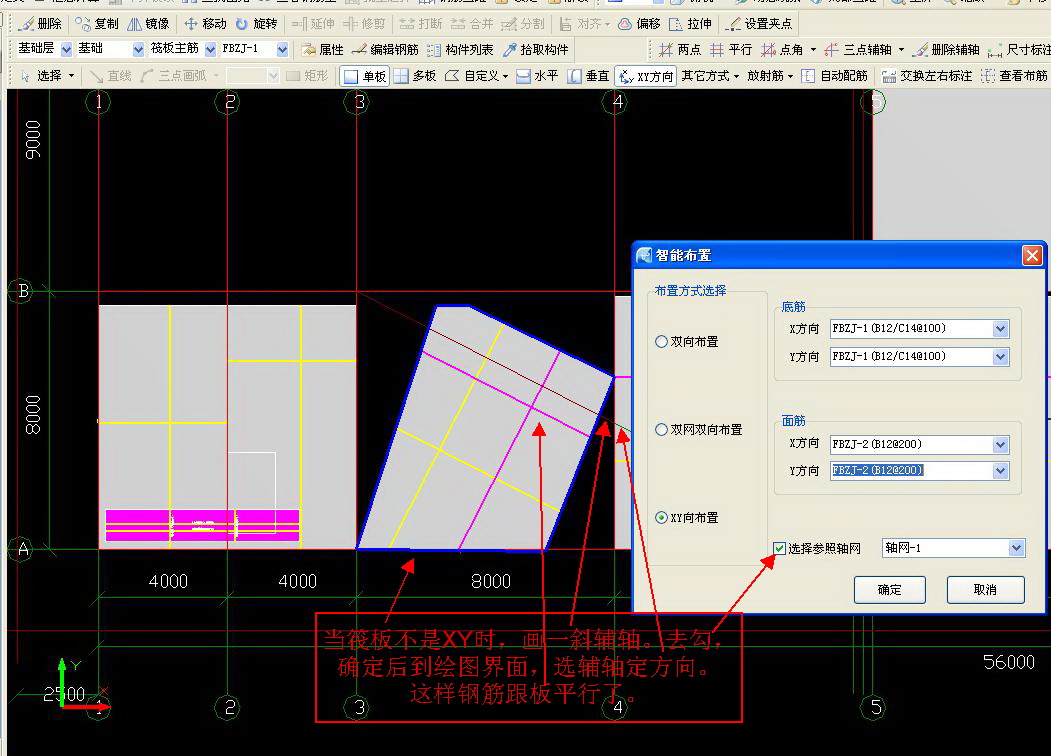
Task: Click 删除辅轴 tool
Action: [x=946, y=50]
